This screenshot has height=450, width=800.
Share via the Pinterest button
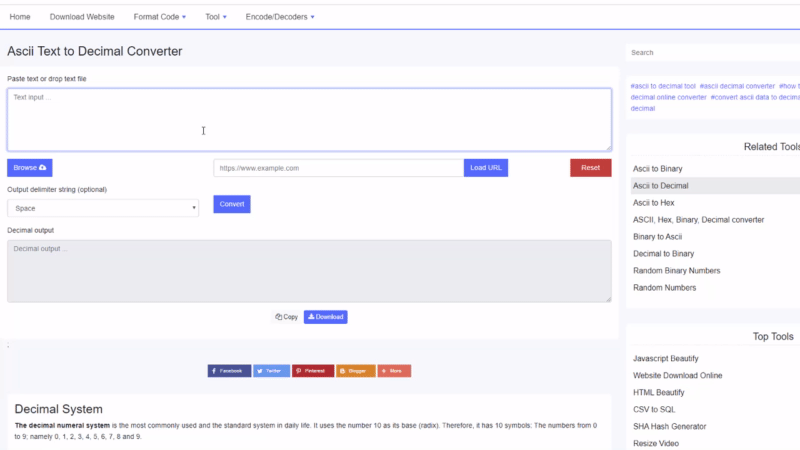point(313,370)
